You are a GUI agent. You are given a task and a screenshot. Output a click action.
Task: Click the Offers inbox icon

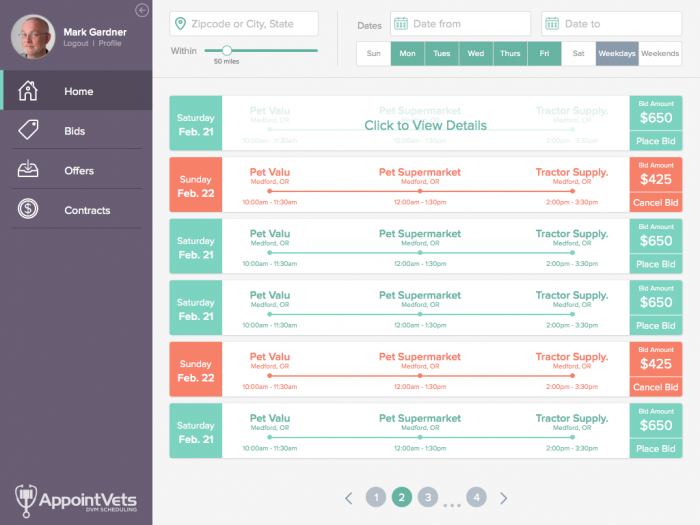pyautogui.click(x=28, y=169)
